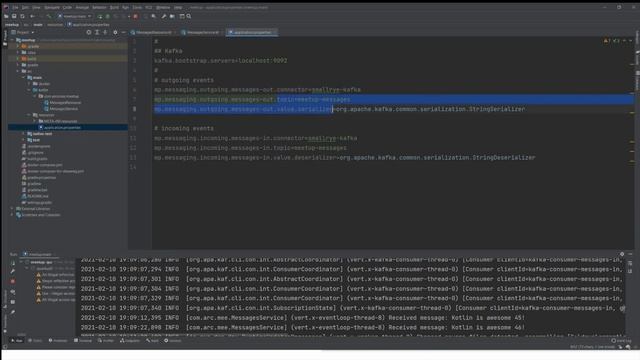The width and height of the screenshot is (640, 360).
Task: Click the pin tab icon in Run panel
Action: (13, 312)
